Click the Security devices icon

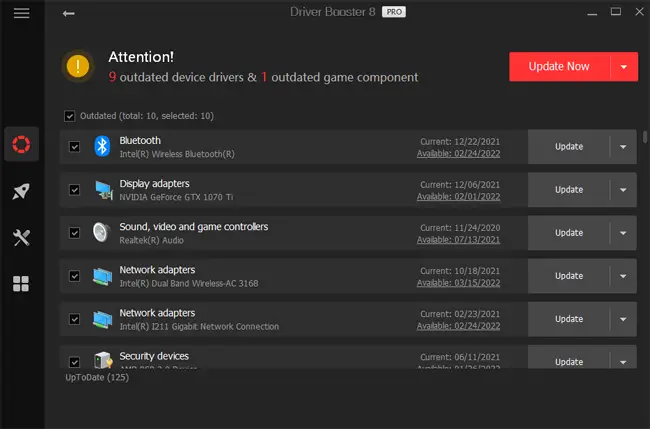(103, 360)
